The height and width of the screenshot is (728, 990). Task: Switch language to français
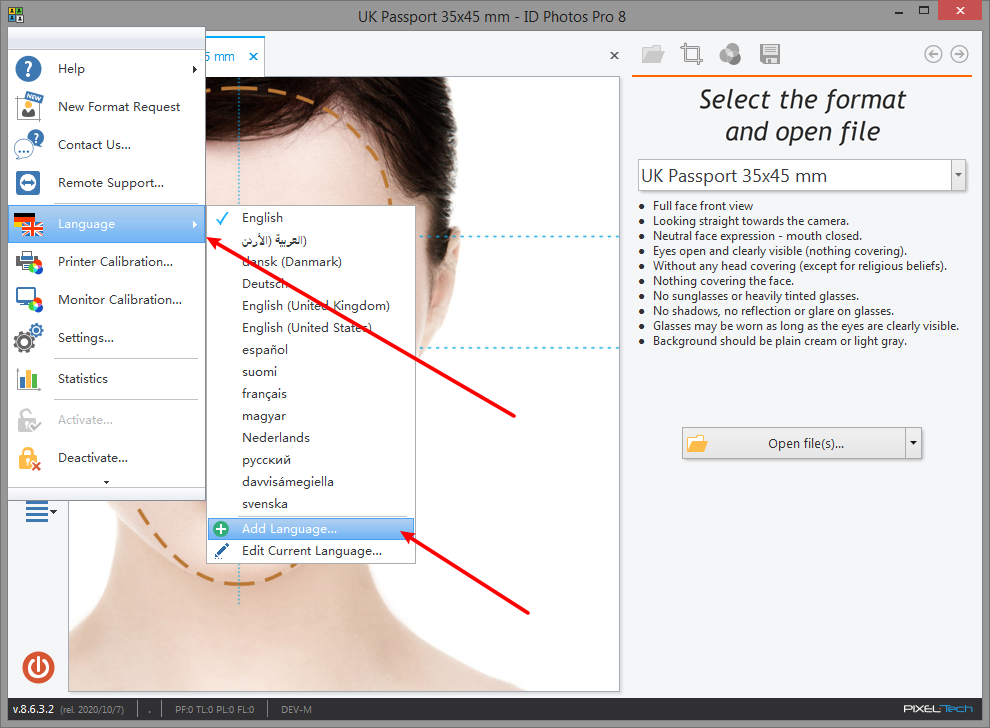click(311, 394)
